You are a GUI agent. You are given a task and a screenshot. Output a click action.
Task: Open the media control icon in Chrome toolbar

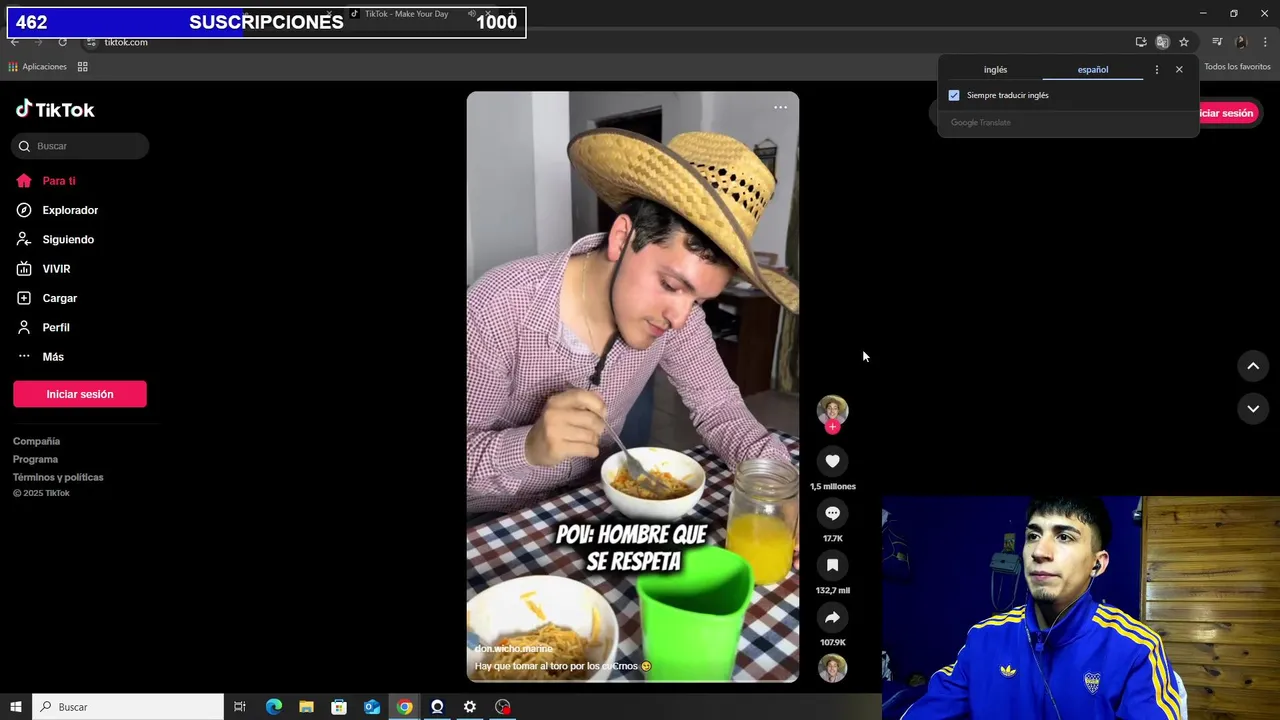point(1217,42)
